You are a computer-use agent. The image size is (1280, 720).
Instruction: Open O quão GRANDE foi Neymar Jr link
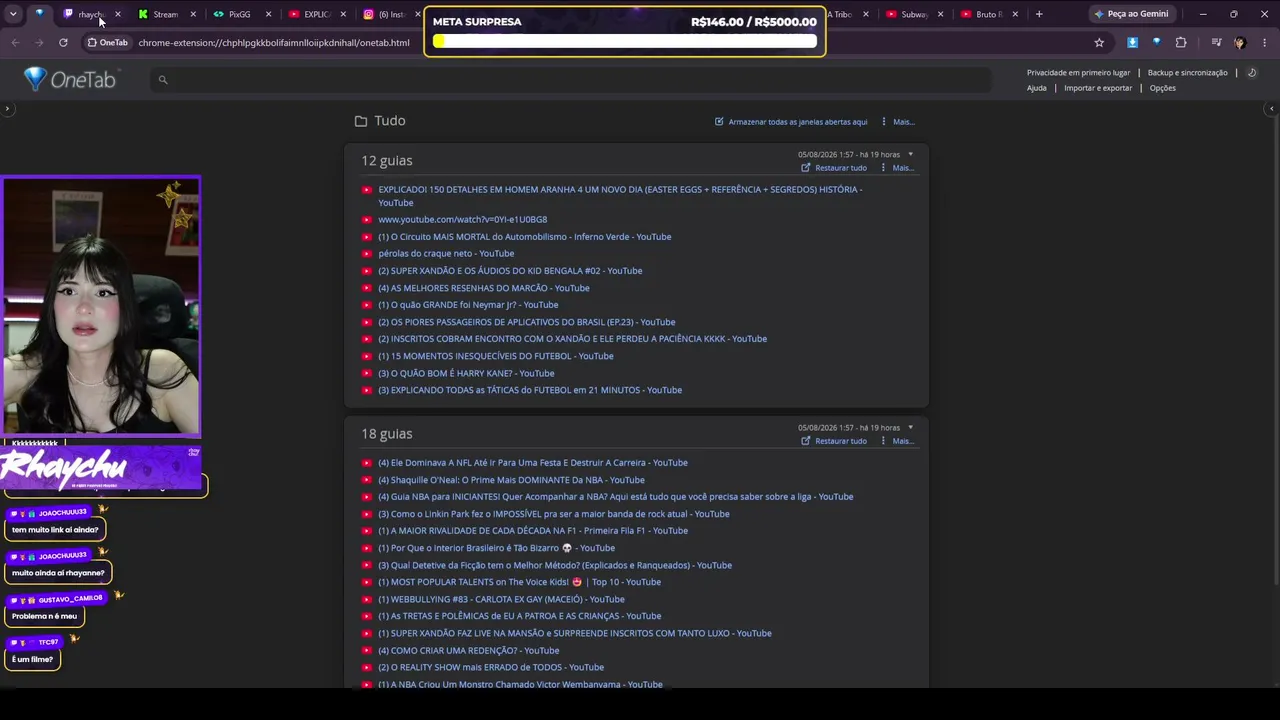point(468,305)
